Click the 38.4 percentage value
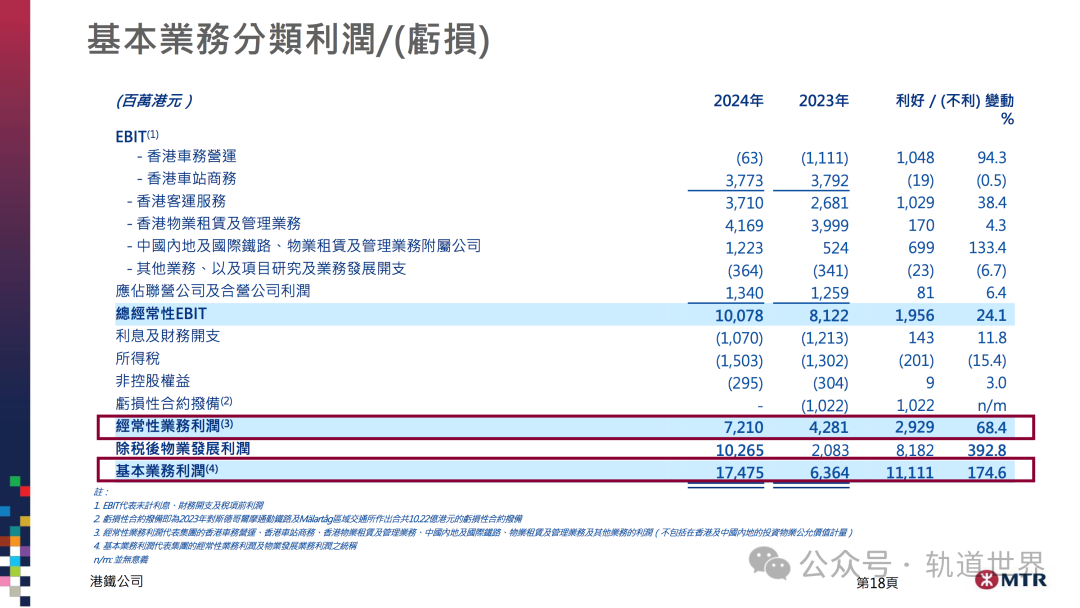Image resolution: width=1080 pixels, height=608 pixels. coord(992,204)
